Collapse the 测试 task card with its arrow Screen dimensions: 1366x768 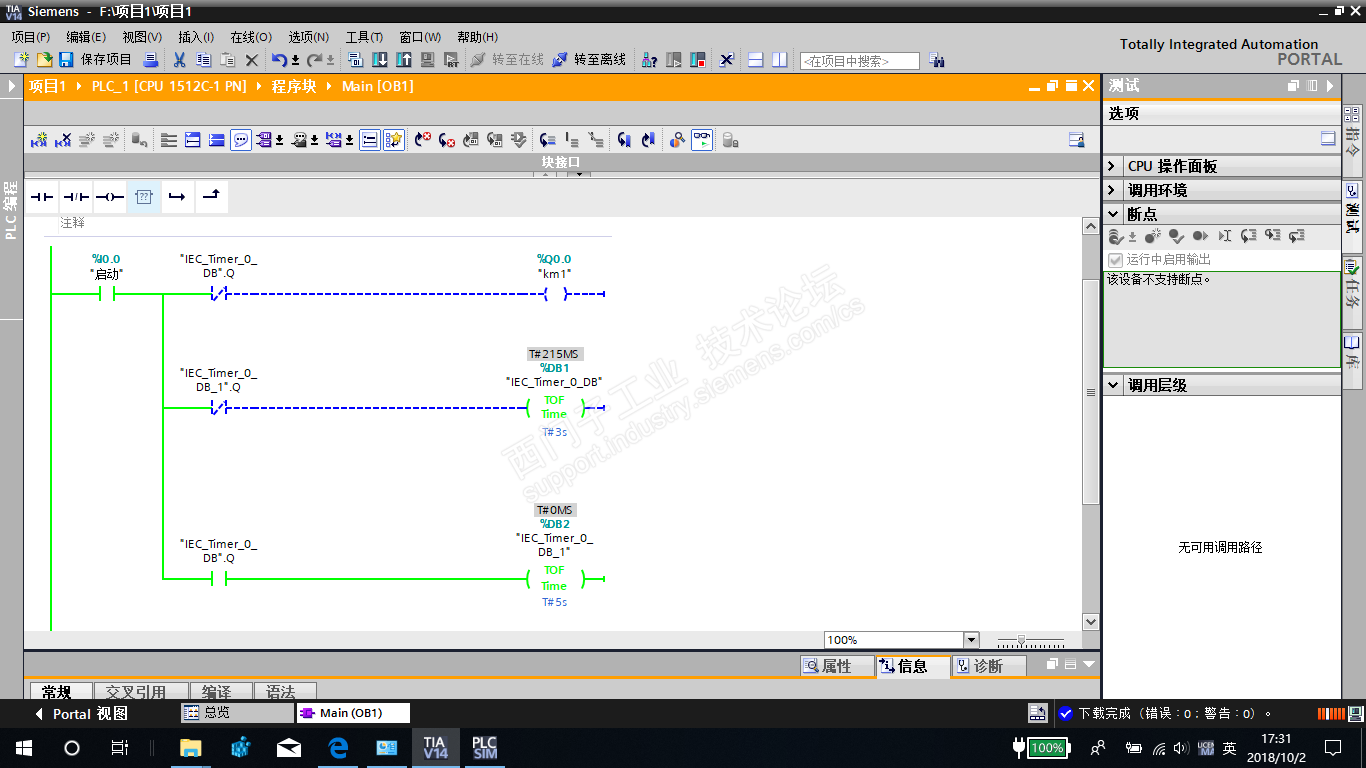pyautogui.click(x=1330, y=86)
